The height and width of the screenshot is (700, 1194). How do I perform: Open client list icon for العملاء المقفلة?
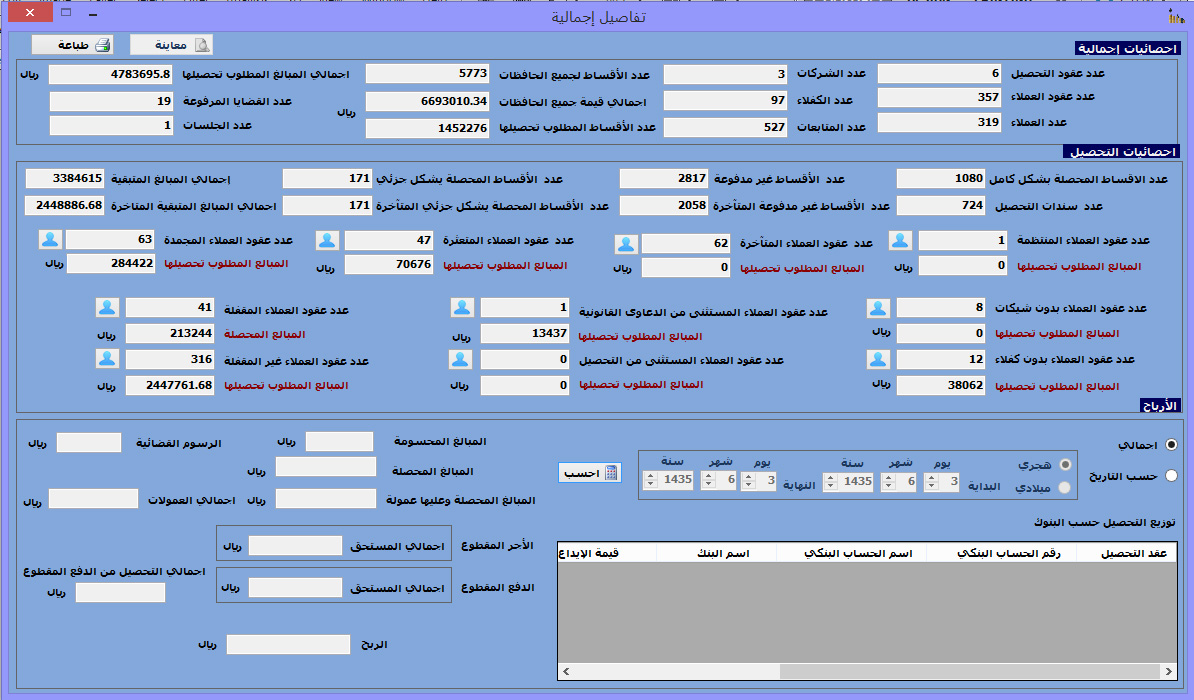tap(108, 308)
